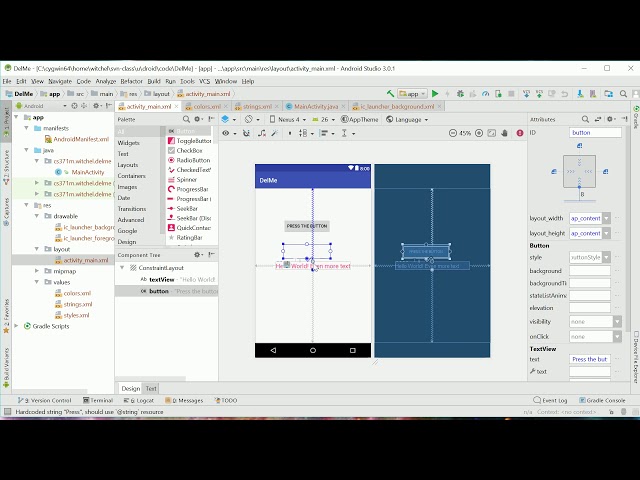
Task: Toggle the eye Show Constraints icon
Action: coord(228,133)
